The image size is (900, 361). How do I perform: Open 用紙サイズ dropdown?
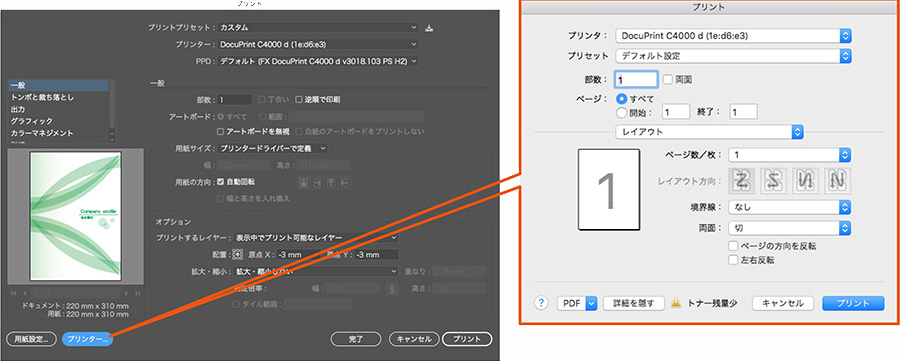pos(273,148)
